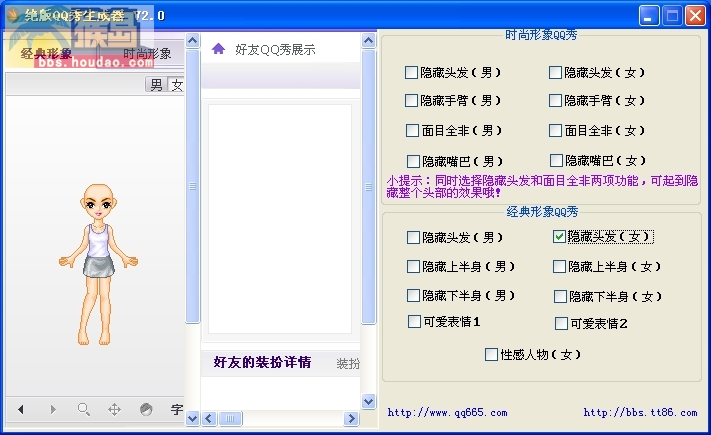Select 女 gender button
Viewport: 711px width, 435px height.
pyautogui.click(x=177, y=84)
